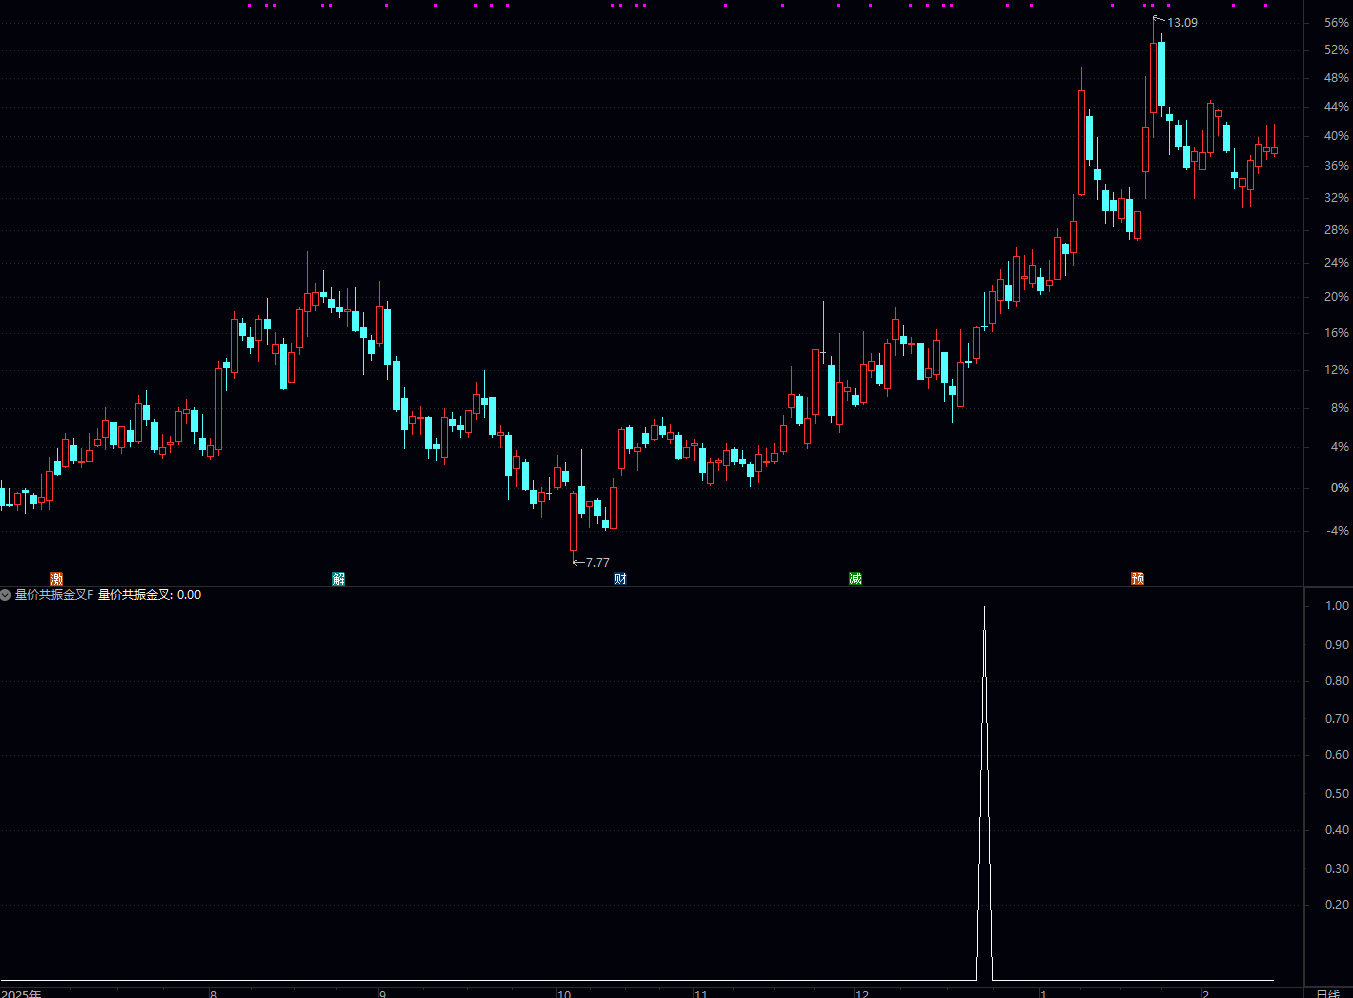
Task: Click the 28% price axis label
Action: pos(1336,230)
